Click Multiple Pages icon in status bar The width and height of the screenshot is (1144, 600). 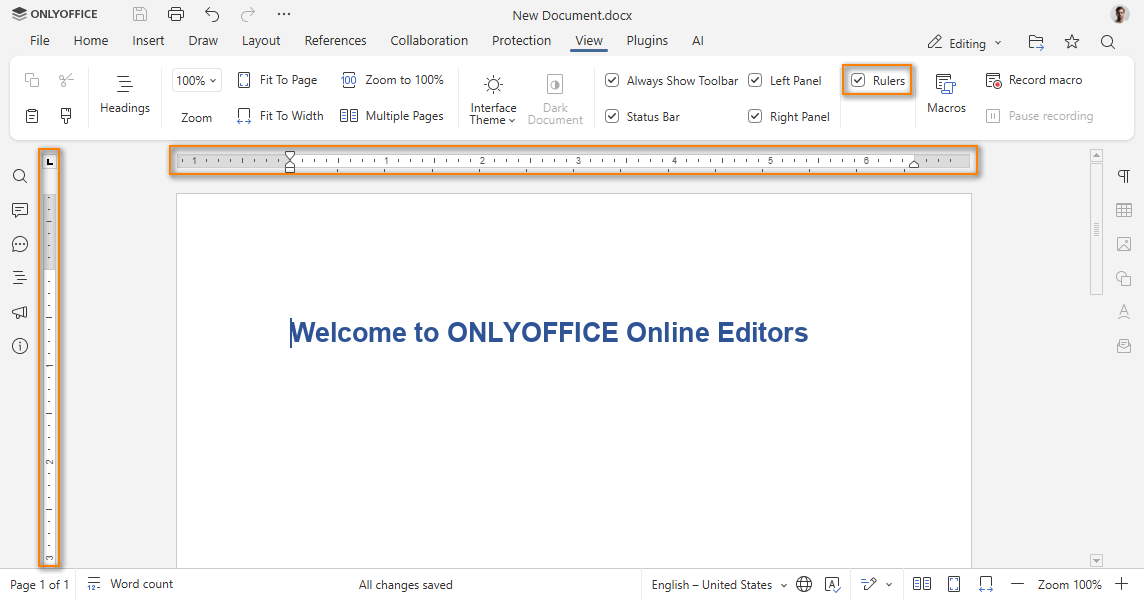click(x=922, y=584)
